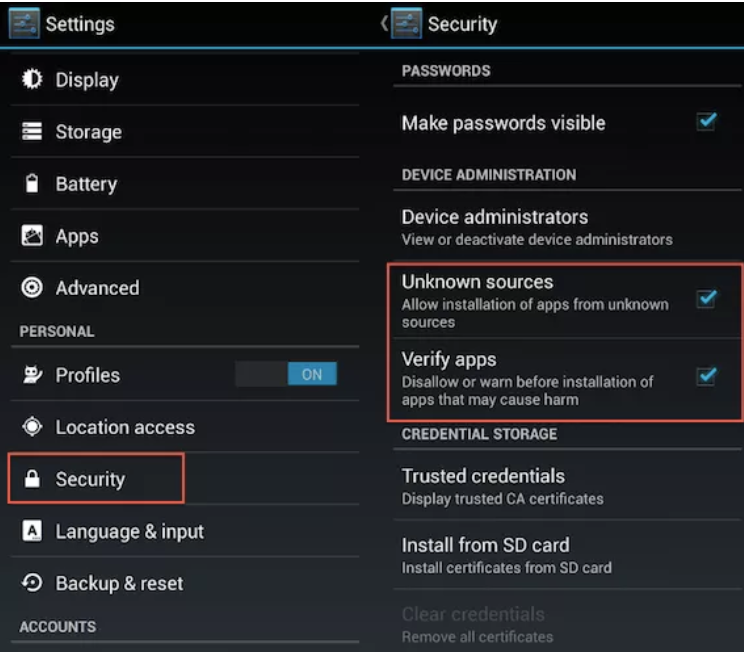Viewport: 744px width, 652px height.
Task: Open Trusted credentials
Action: (567, 486)
